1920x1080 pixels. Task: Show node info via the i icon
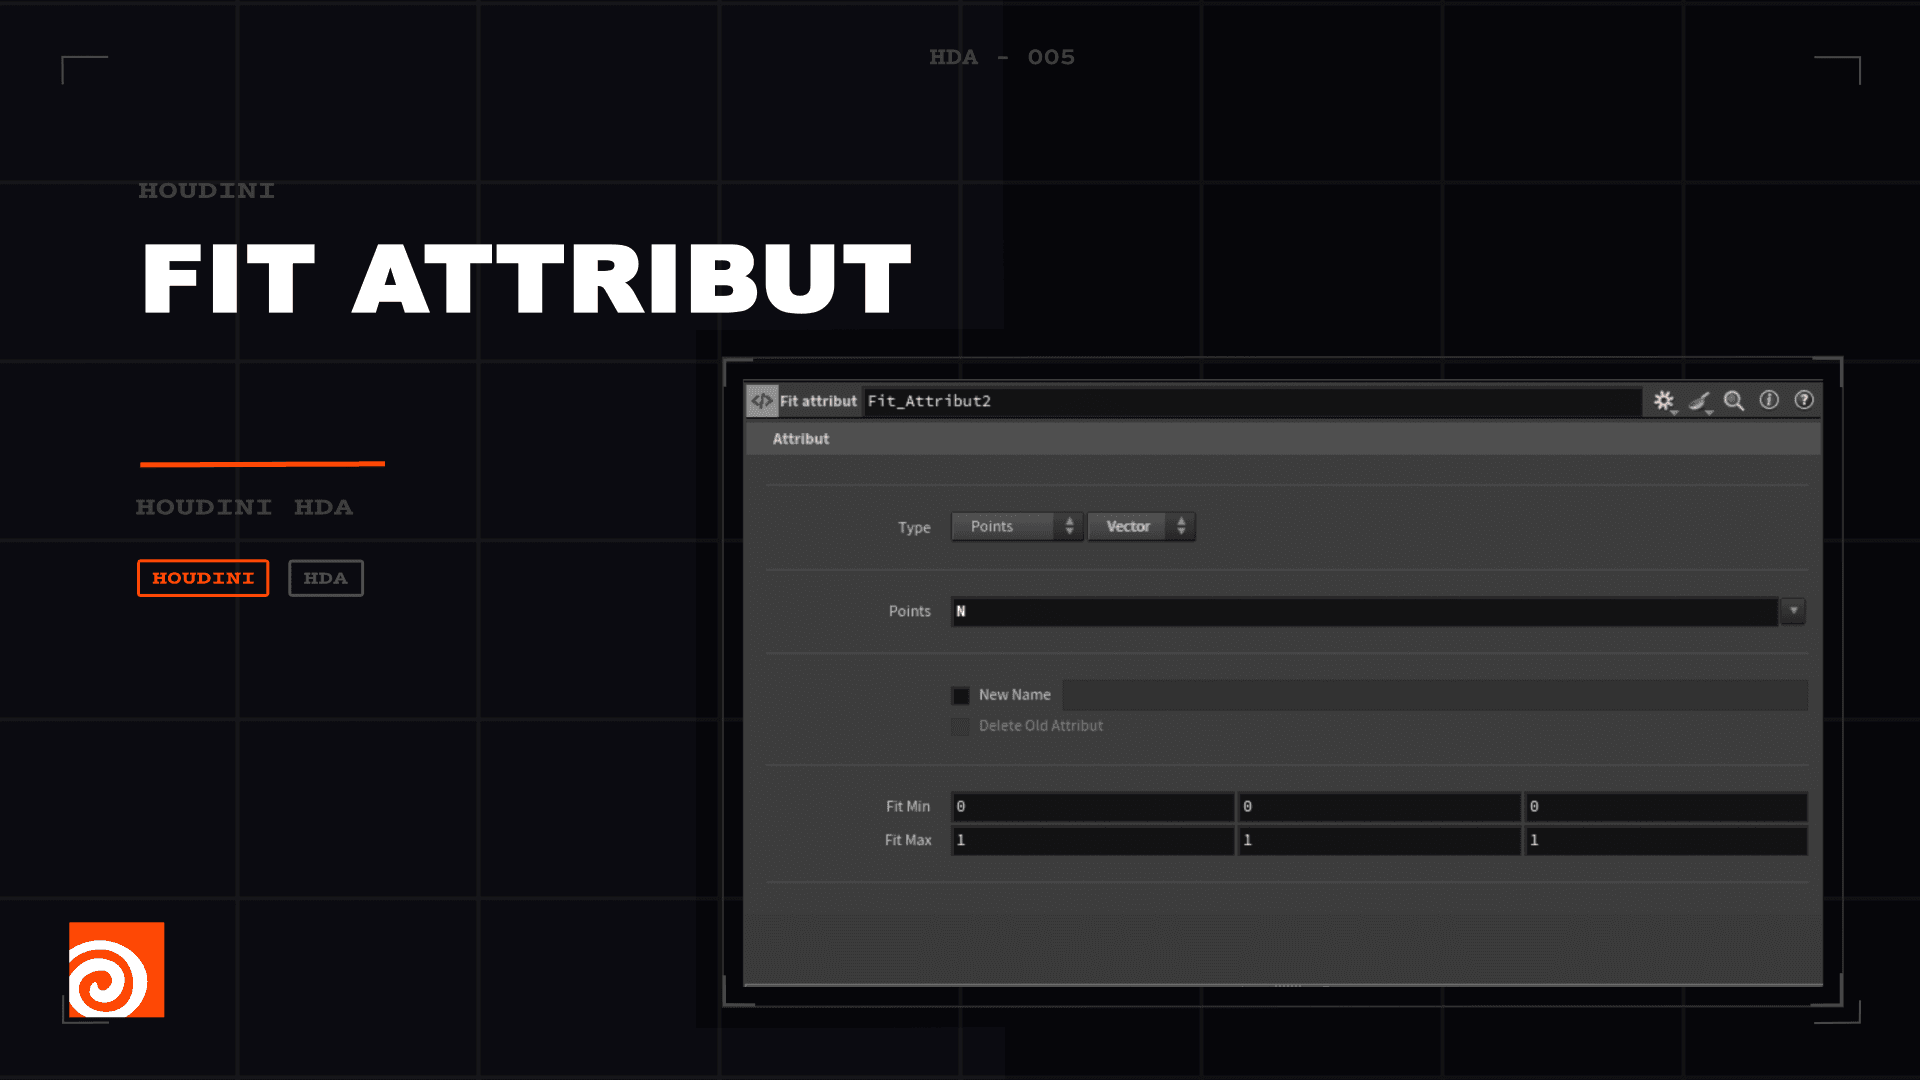(1769, 400)
